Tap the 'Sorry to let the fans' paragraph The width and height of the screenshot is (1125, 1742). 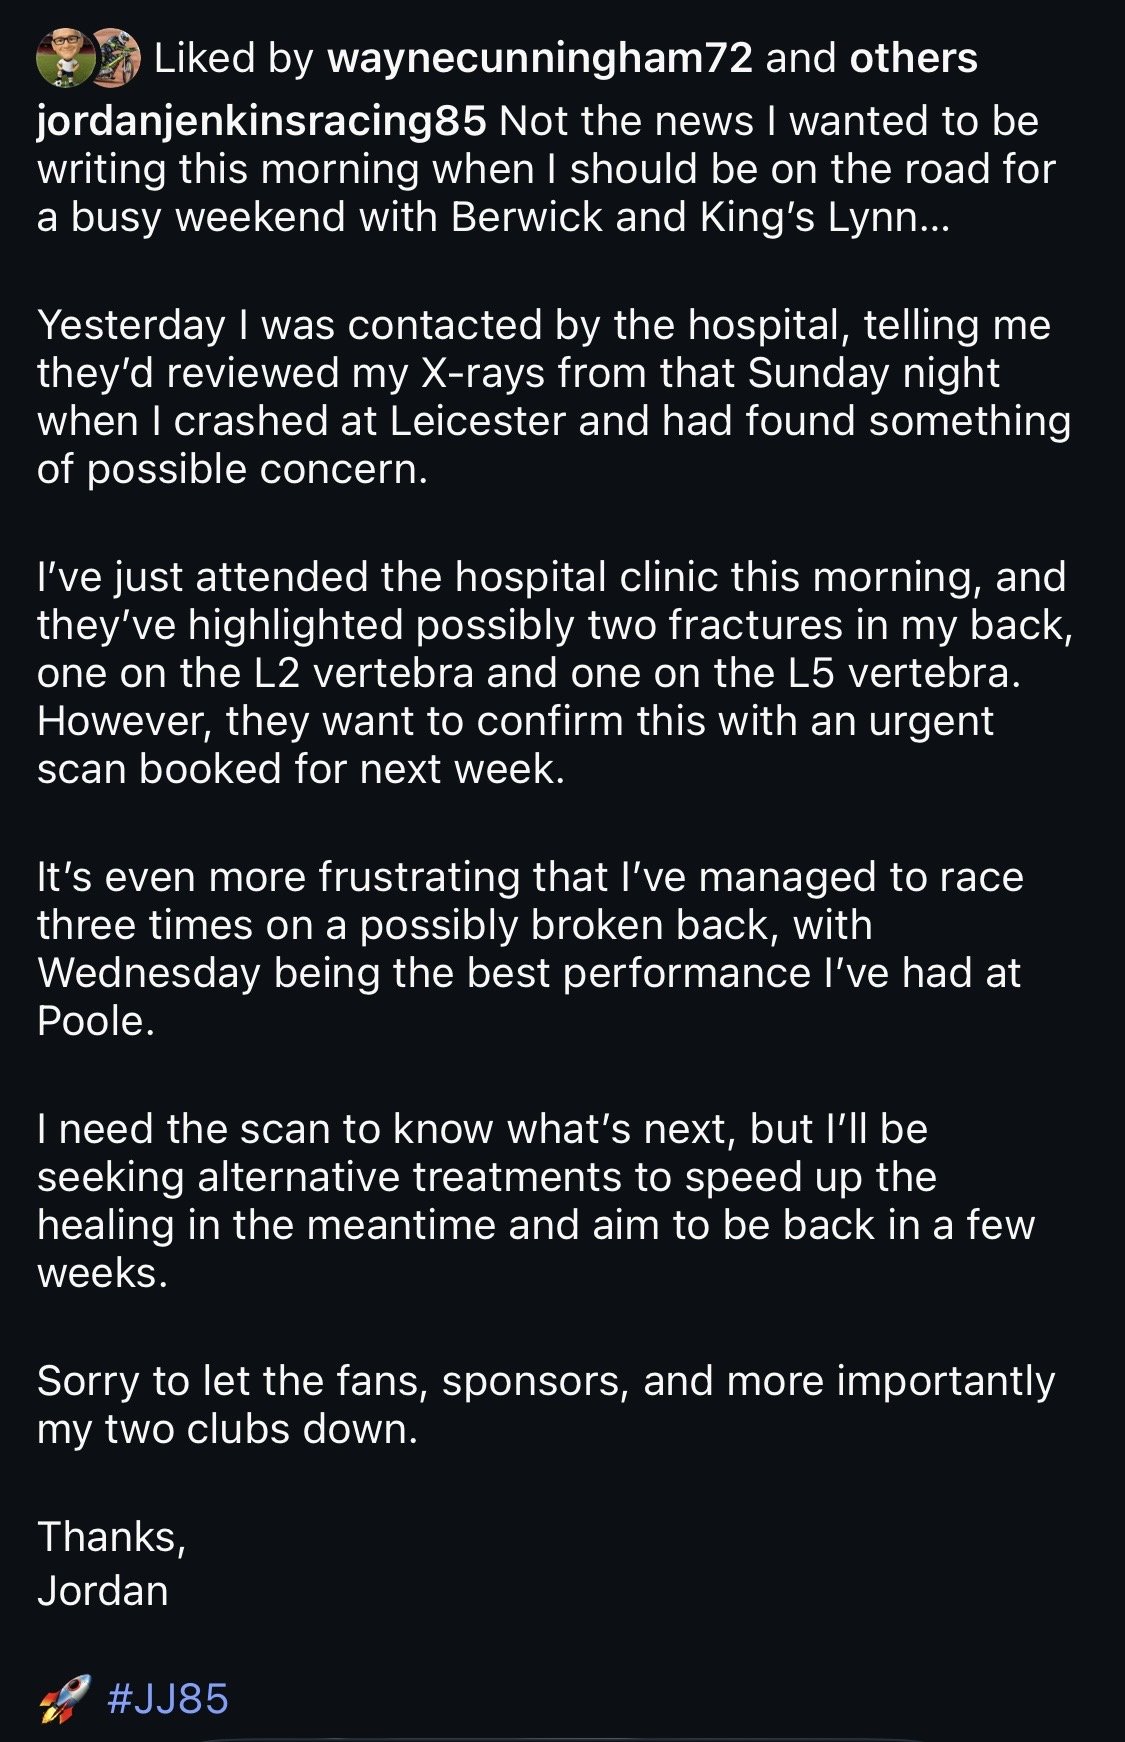click(x=546, y=1405)
